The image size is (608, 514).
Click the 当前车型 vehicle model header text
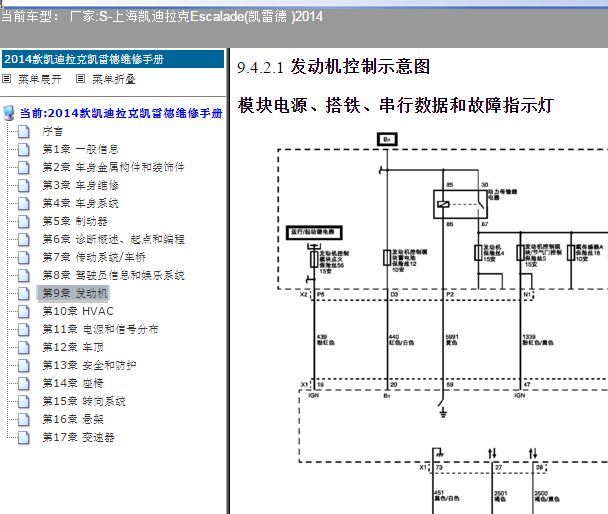click(x=162, y=17)
